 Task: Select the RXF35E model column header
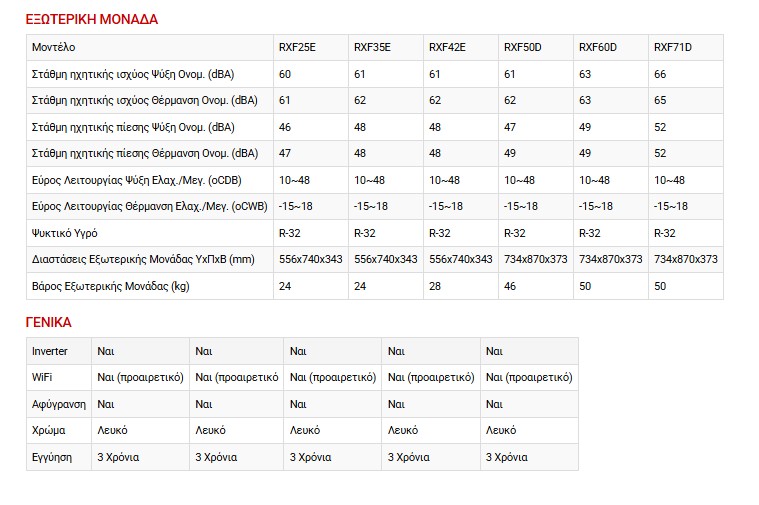(372, 47)
